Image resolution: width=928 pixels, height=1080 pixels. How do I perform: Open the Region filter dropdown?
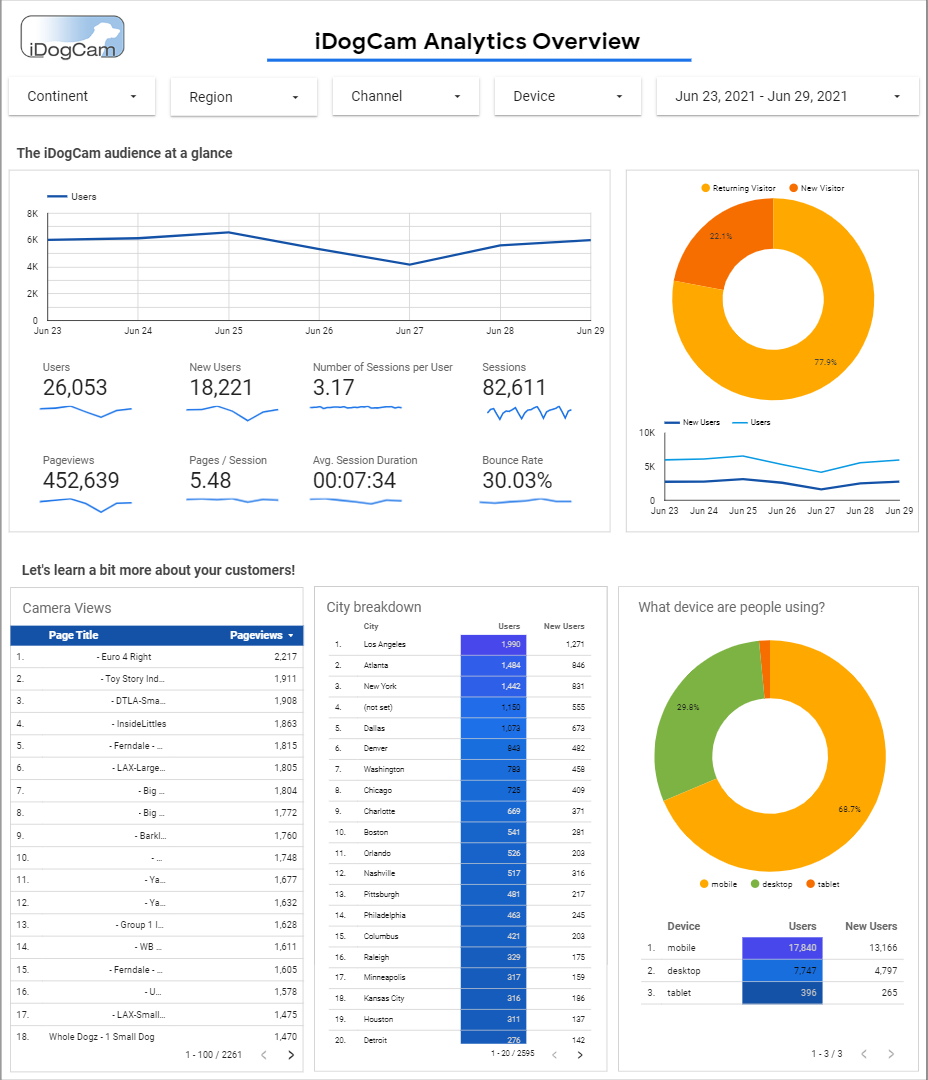pos(244,97)
